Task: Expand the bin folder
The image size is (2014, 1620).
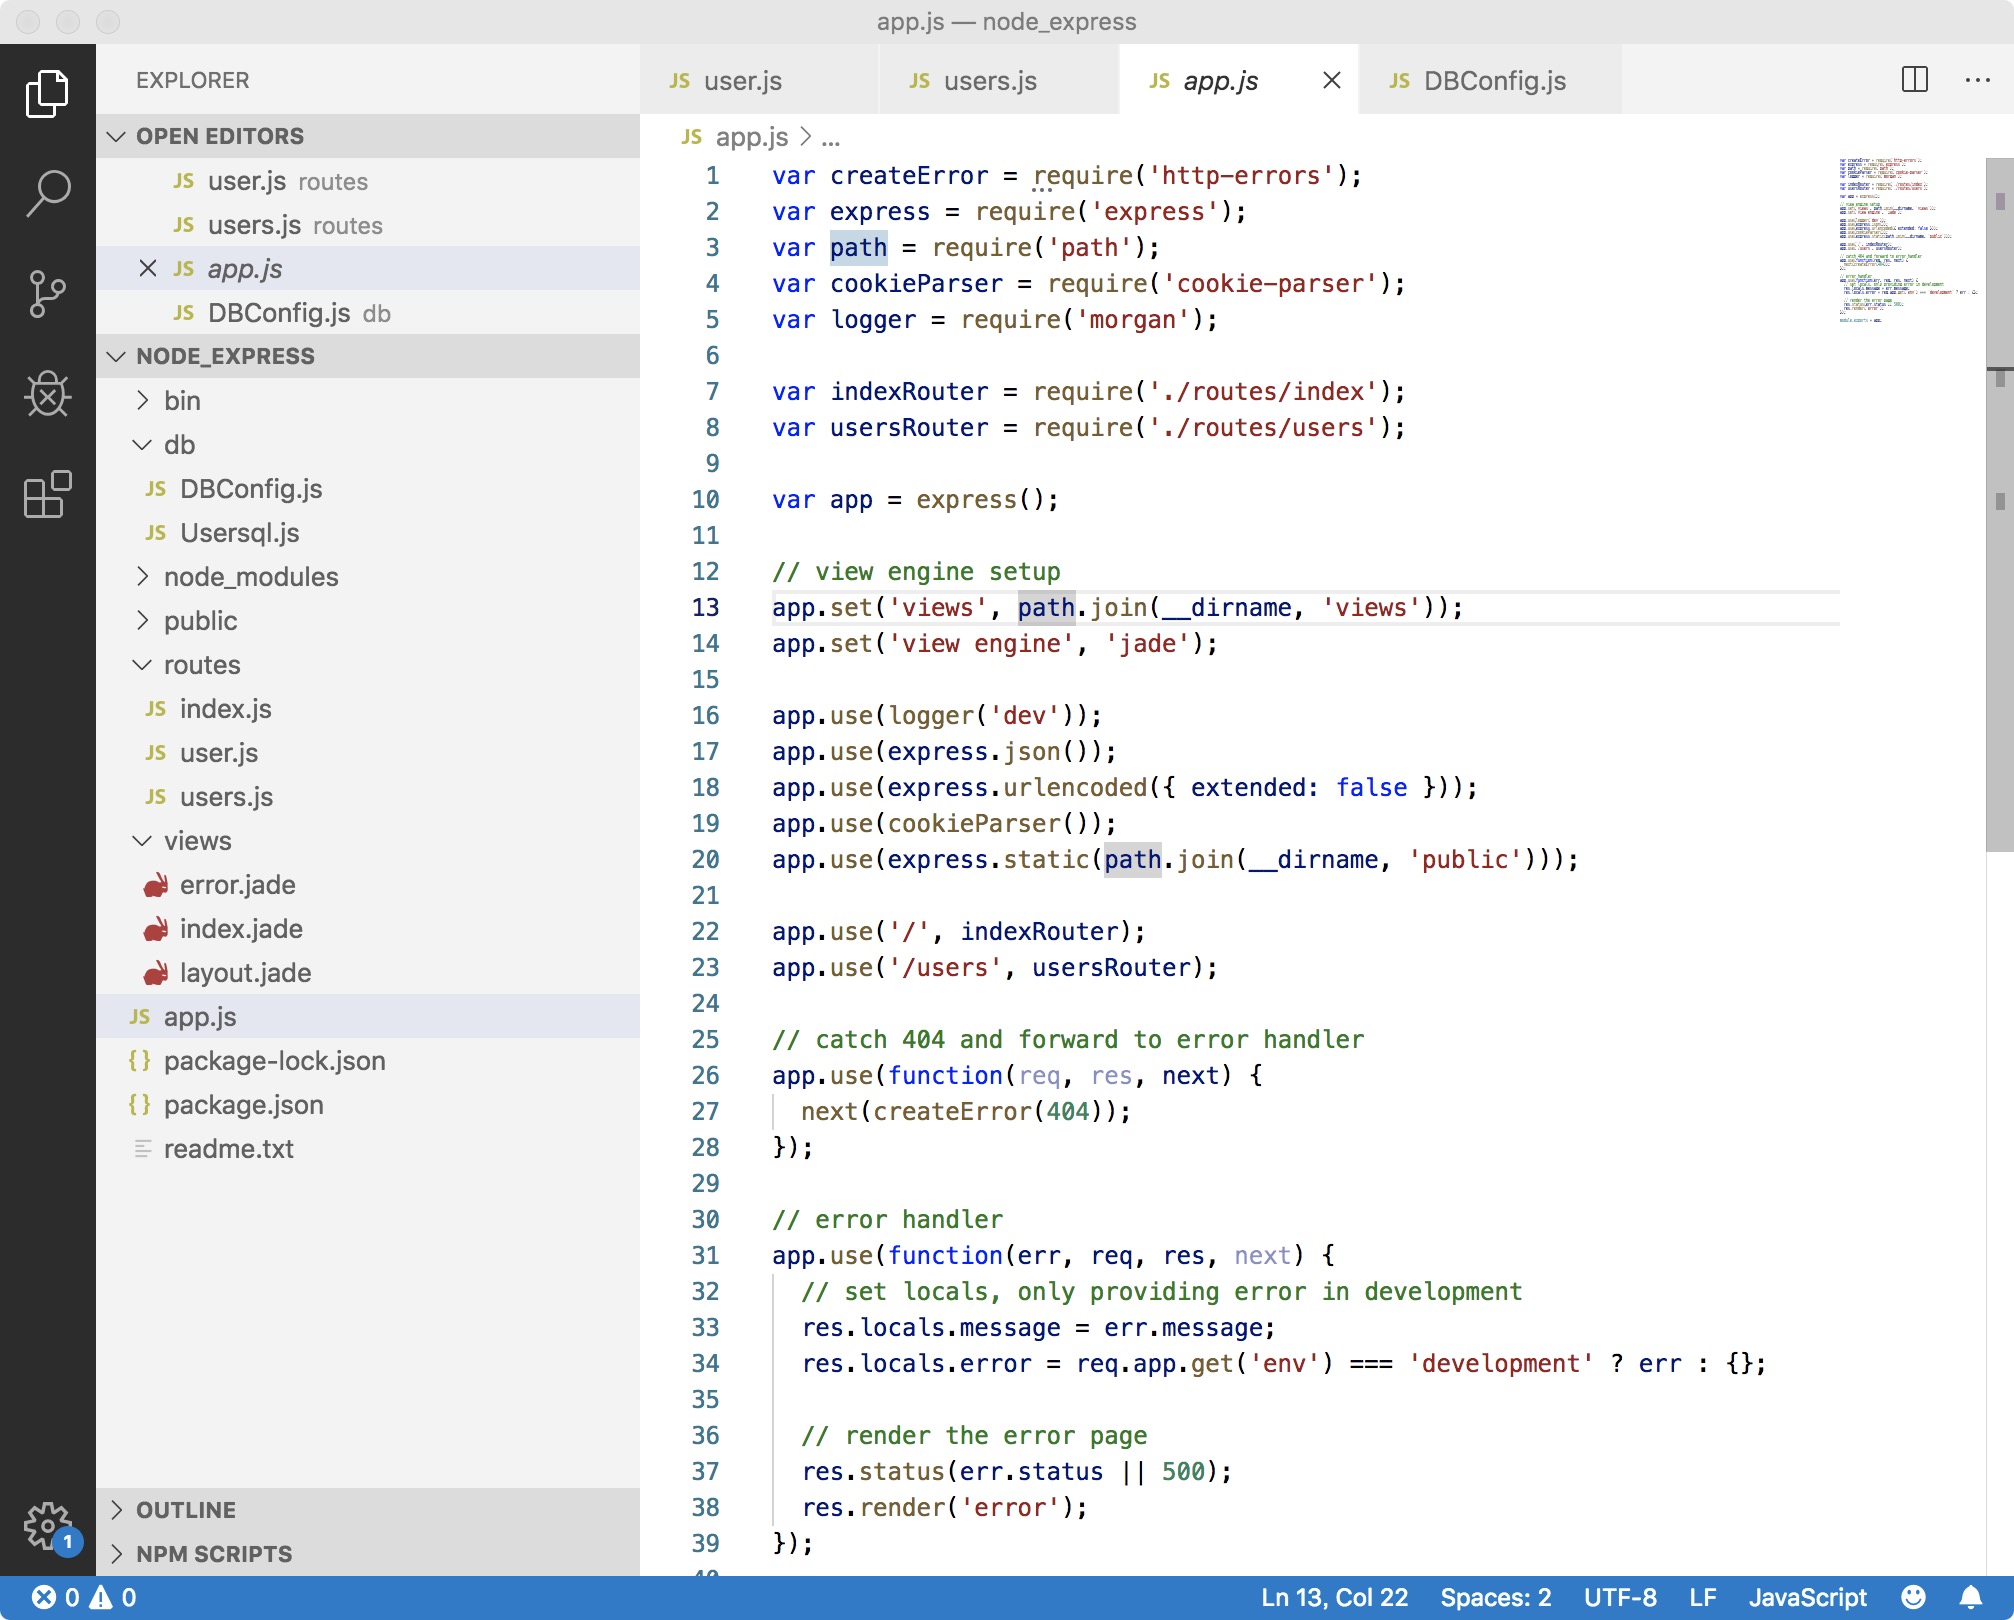Action: coord(182,401)
